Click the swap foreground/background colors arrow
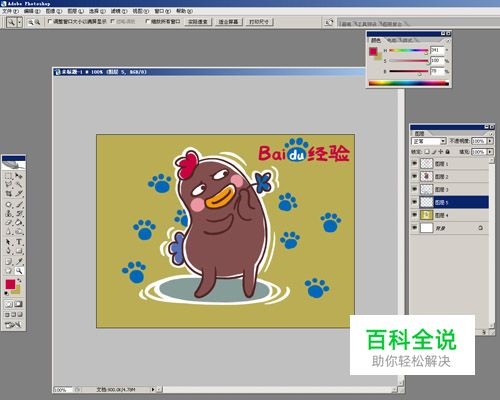Screen dimensions: 500x400 click(x=20, y=281)
